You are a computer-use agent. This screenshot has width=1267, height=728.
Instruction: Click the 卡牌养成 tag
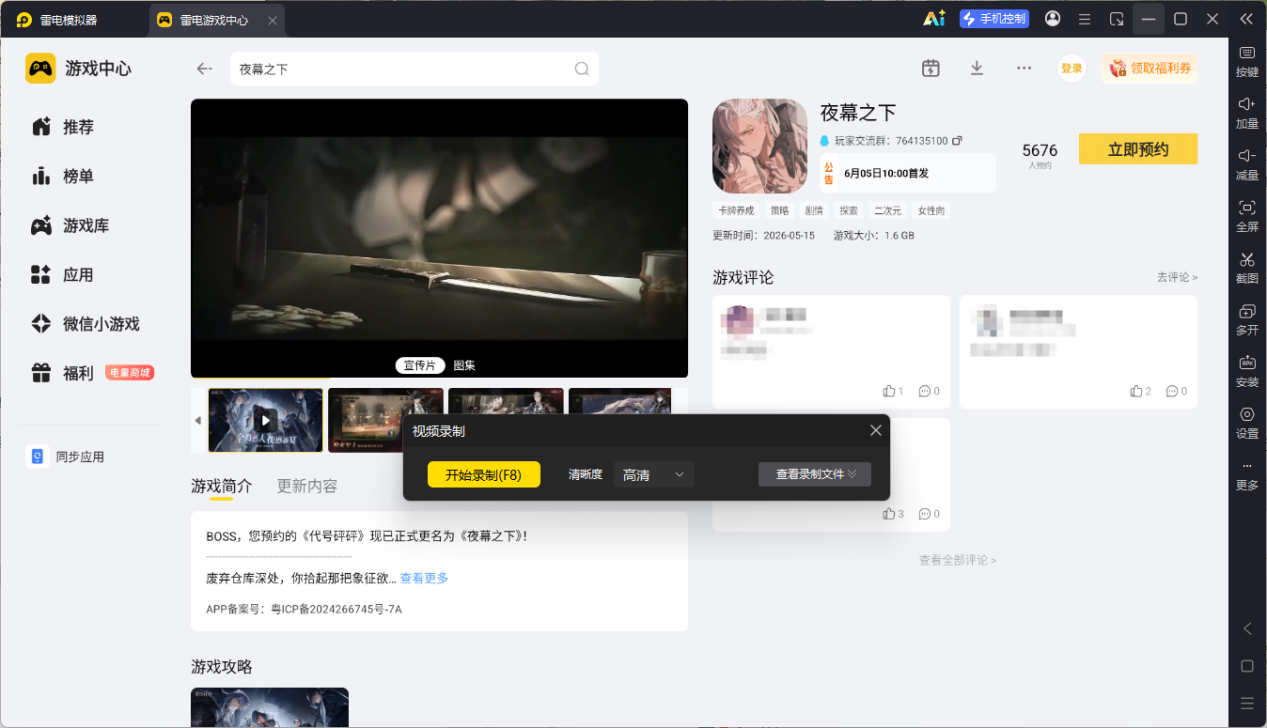pyautogui.click(x=736, y=211)
